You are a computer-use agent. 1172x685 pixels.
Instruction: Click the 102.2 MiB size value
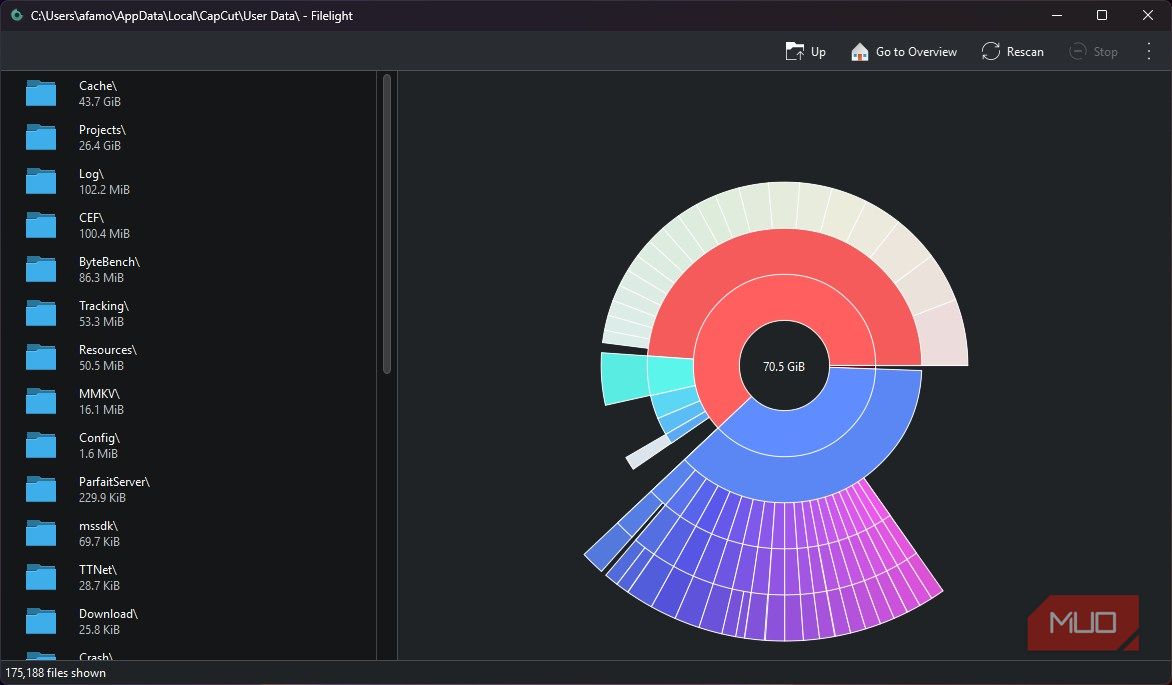tap(104, 190)
